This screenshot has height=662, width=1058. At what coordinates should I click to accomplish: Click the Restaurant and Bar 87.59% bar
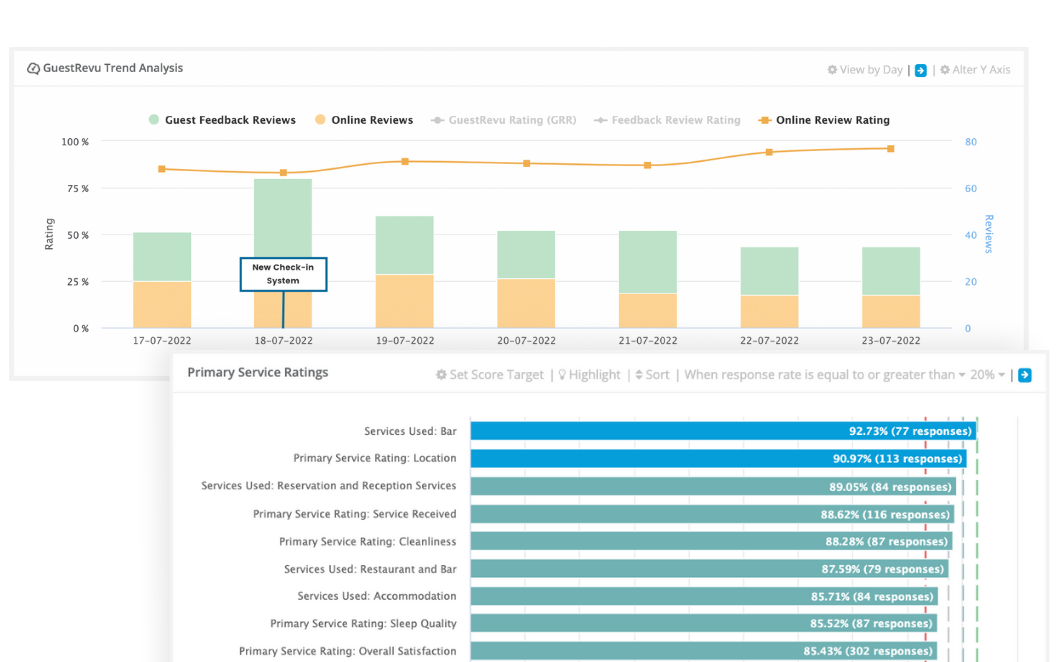point(709,569)
